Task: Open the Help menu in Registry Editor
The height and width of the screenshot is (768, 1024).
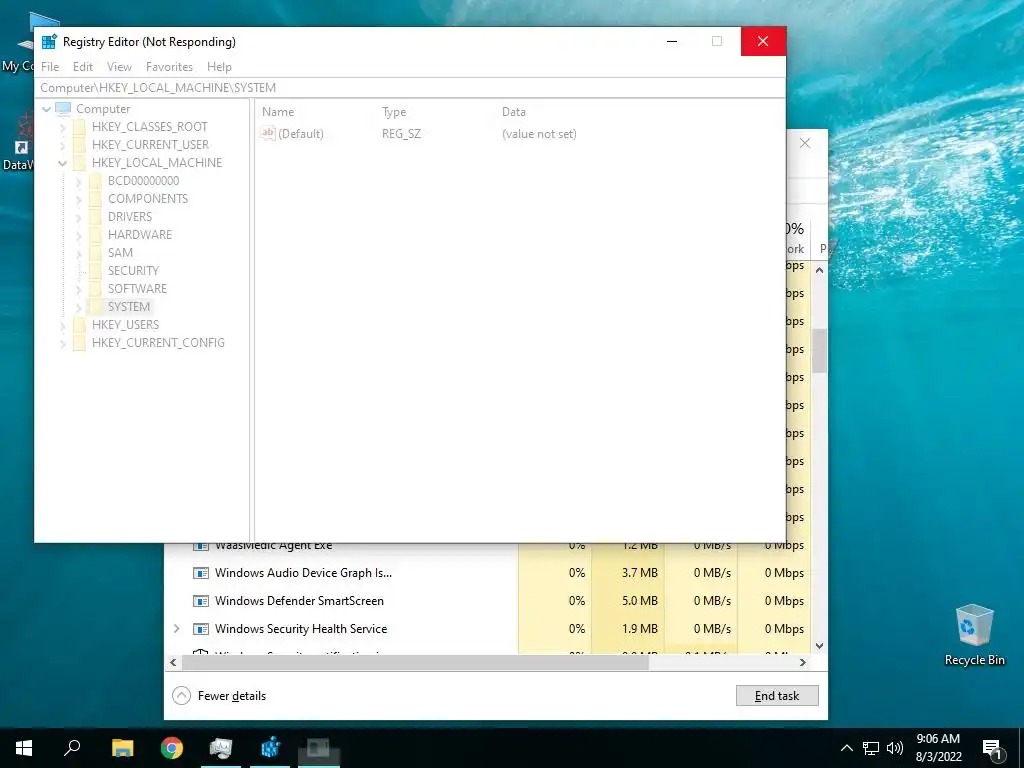Action: [x=219, y=67]
